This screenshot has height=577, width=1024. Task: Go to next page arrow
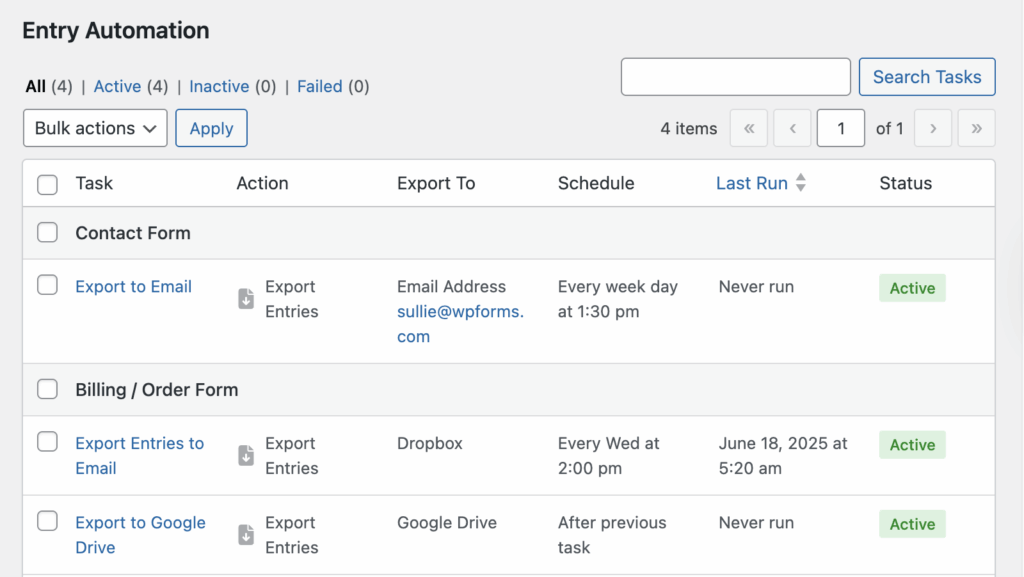click(933, 128)
